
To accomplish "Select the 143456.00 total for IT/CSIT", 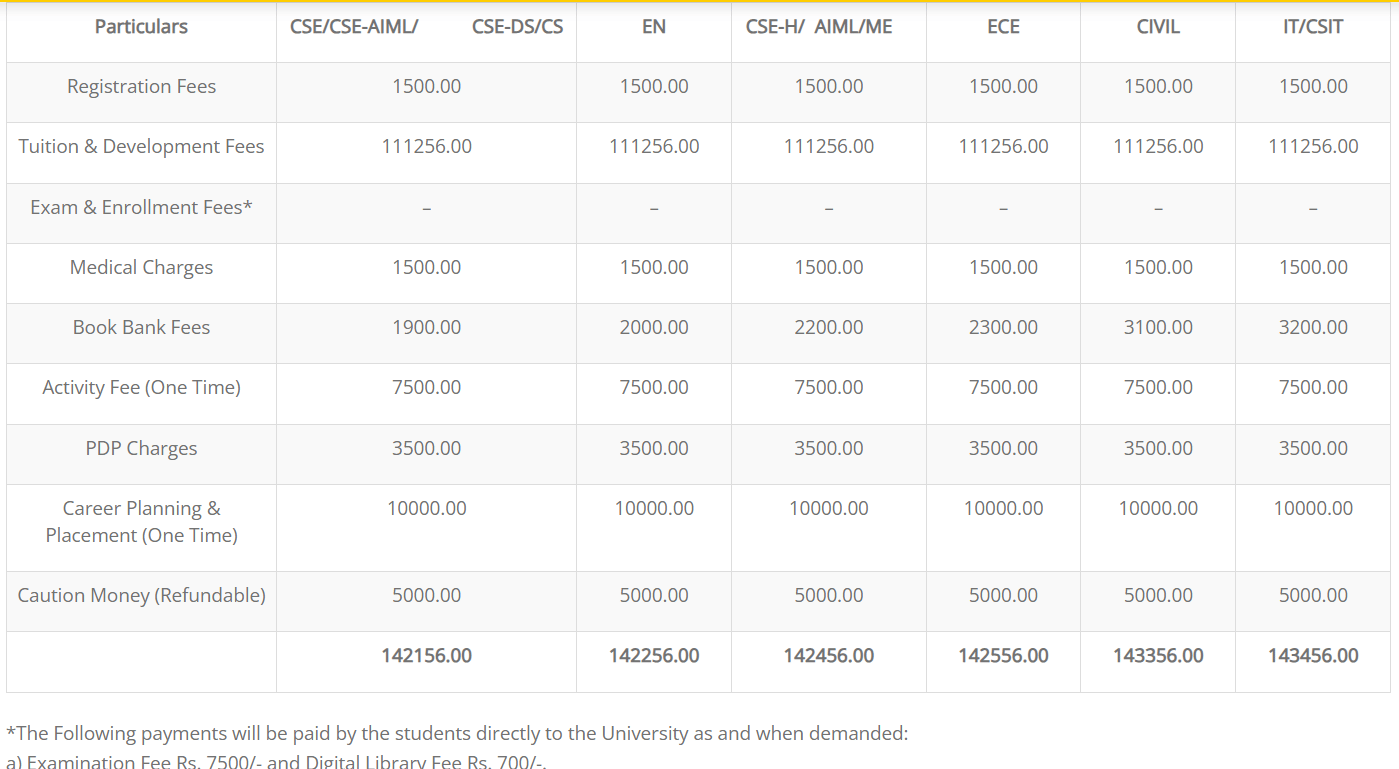I will click(1313, 656).
